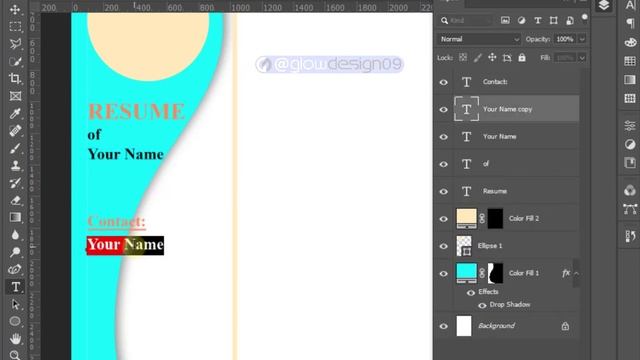The width and height of the screenshot is (640, 360).
Task: Hide the Your Name layer
Action: coord(444,137)
